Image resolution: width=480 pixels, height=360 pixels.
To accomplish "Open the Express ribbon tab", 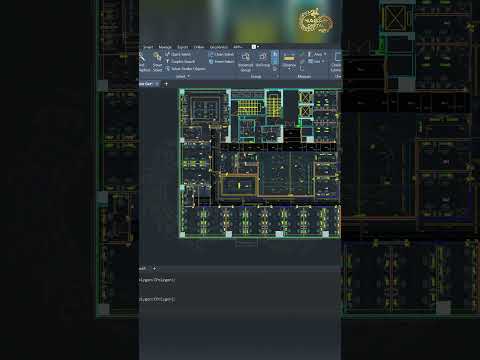I will click(219, 47).
